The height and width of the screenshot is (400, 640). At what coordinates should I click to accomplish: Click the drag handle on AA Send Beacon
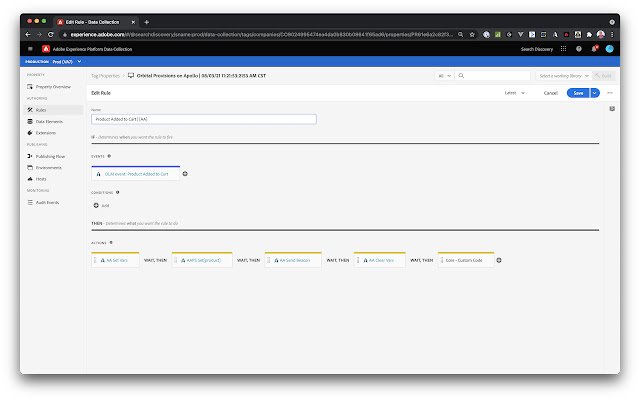tap(269, 260)
